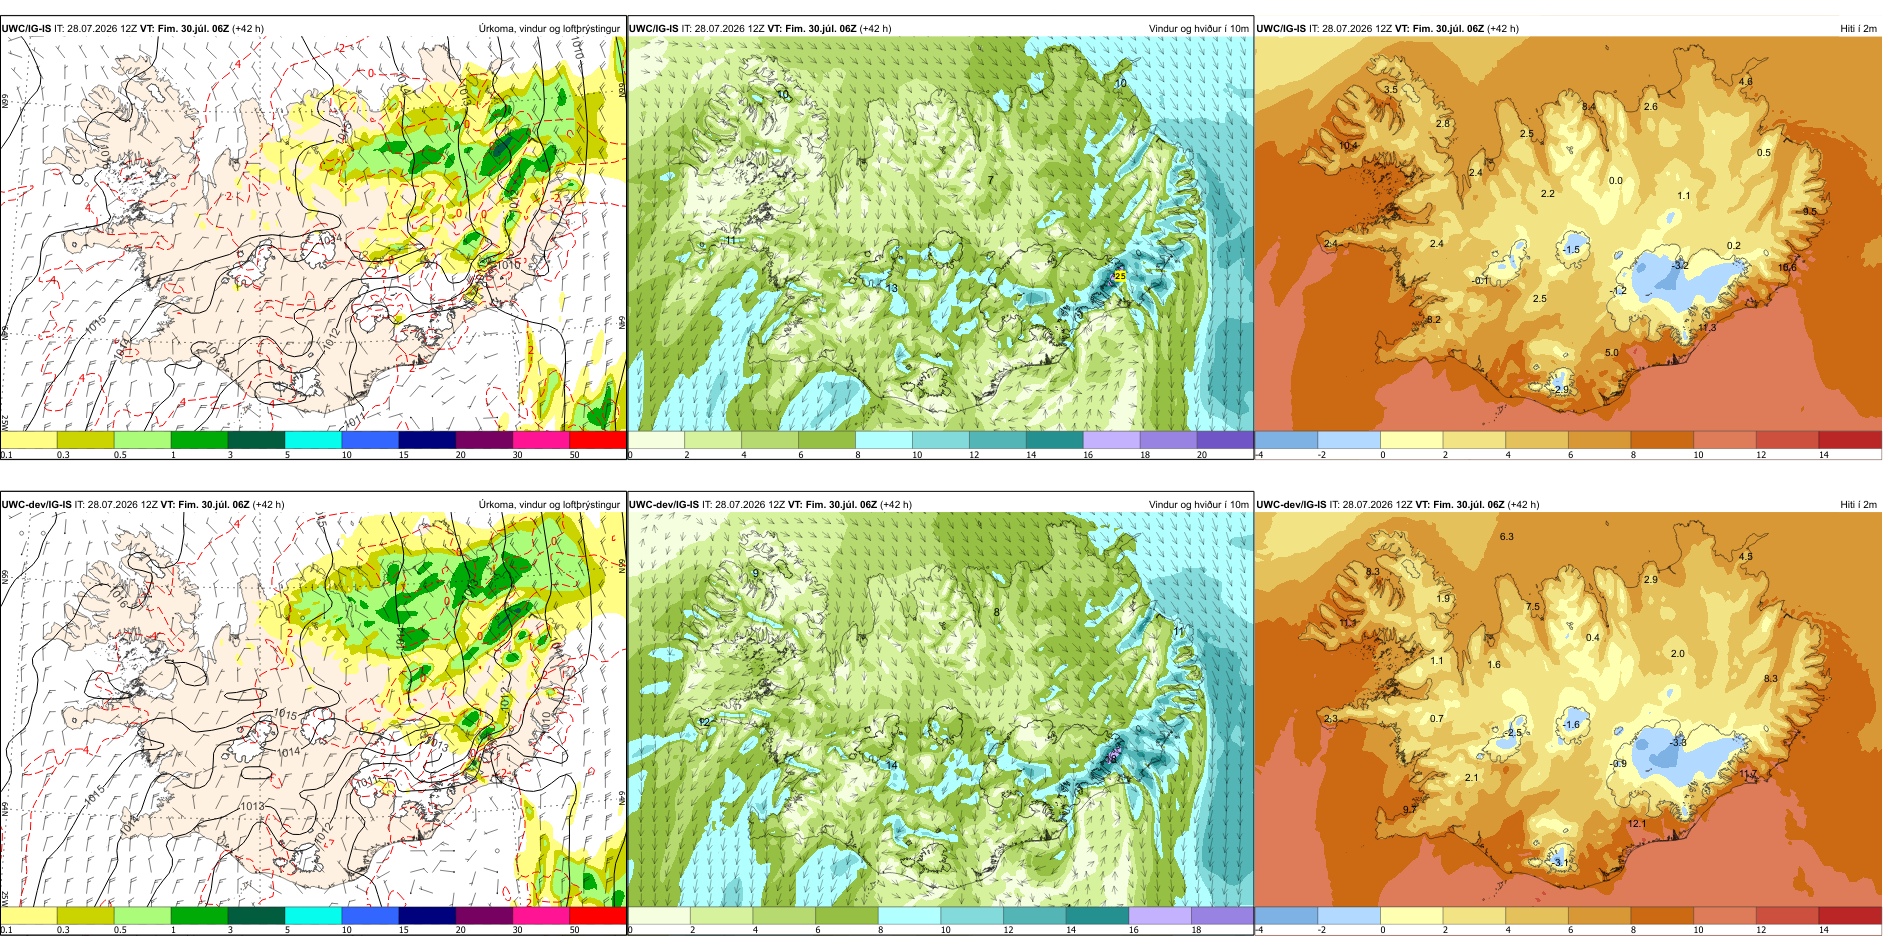Click the 'Vindur og hviður í 10m' title on UWC/IG-IS map
The width and height of the screenshot is (1900, 950).
click(1198, 29)
